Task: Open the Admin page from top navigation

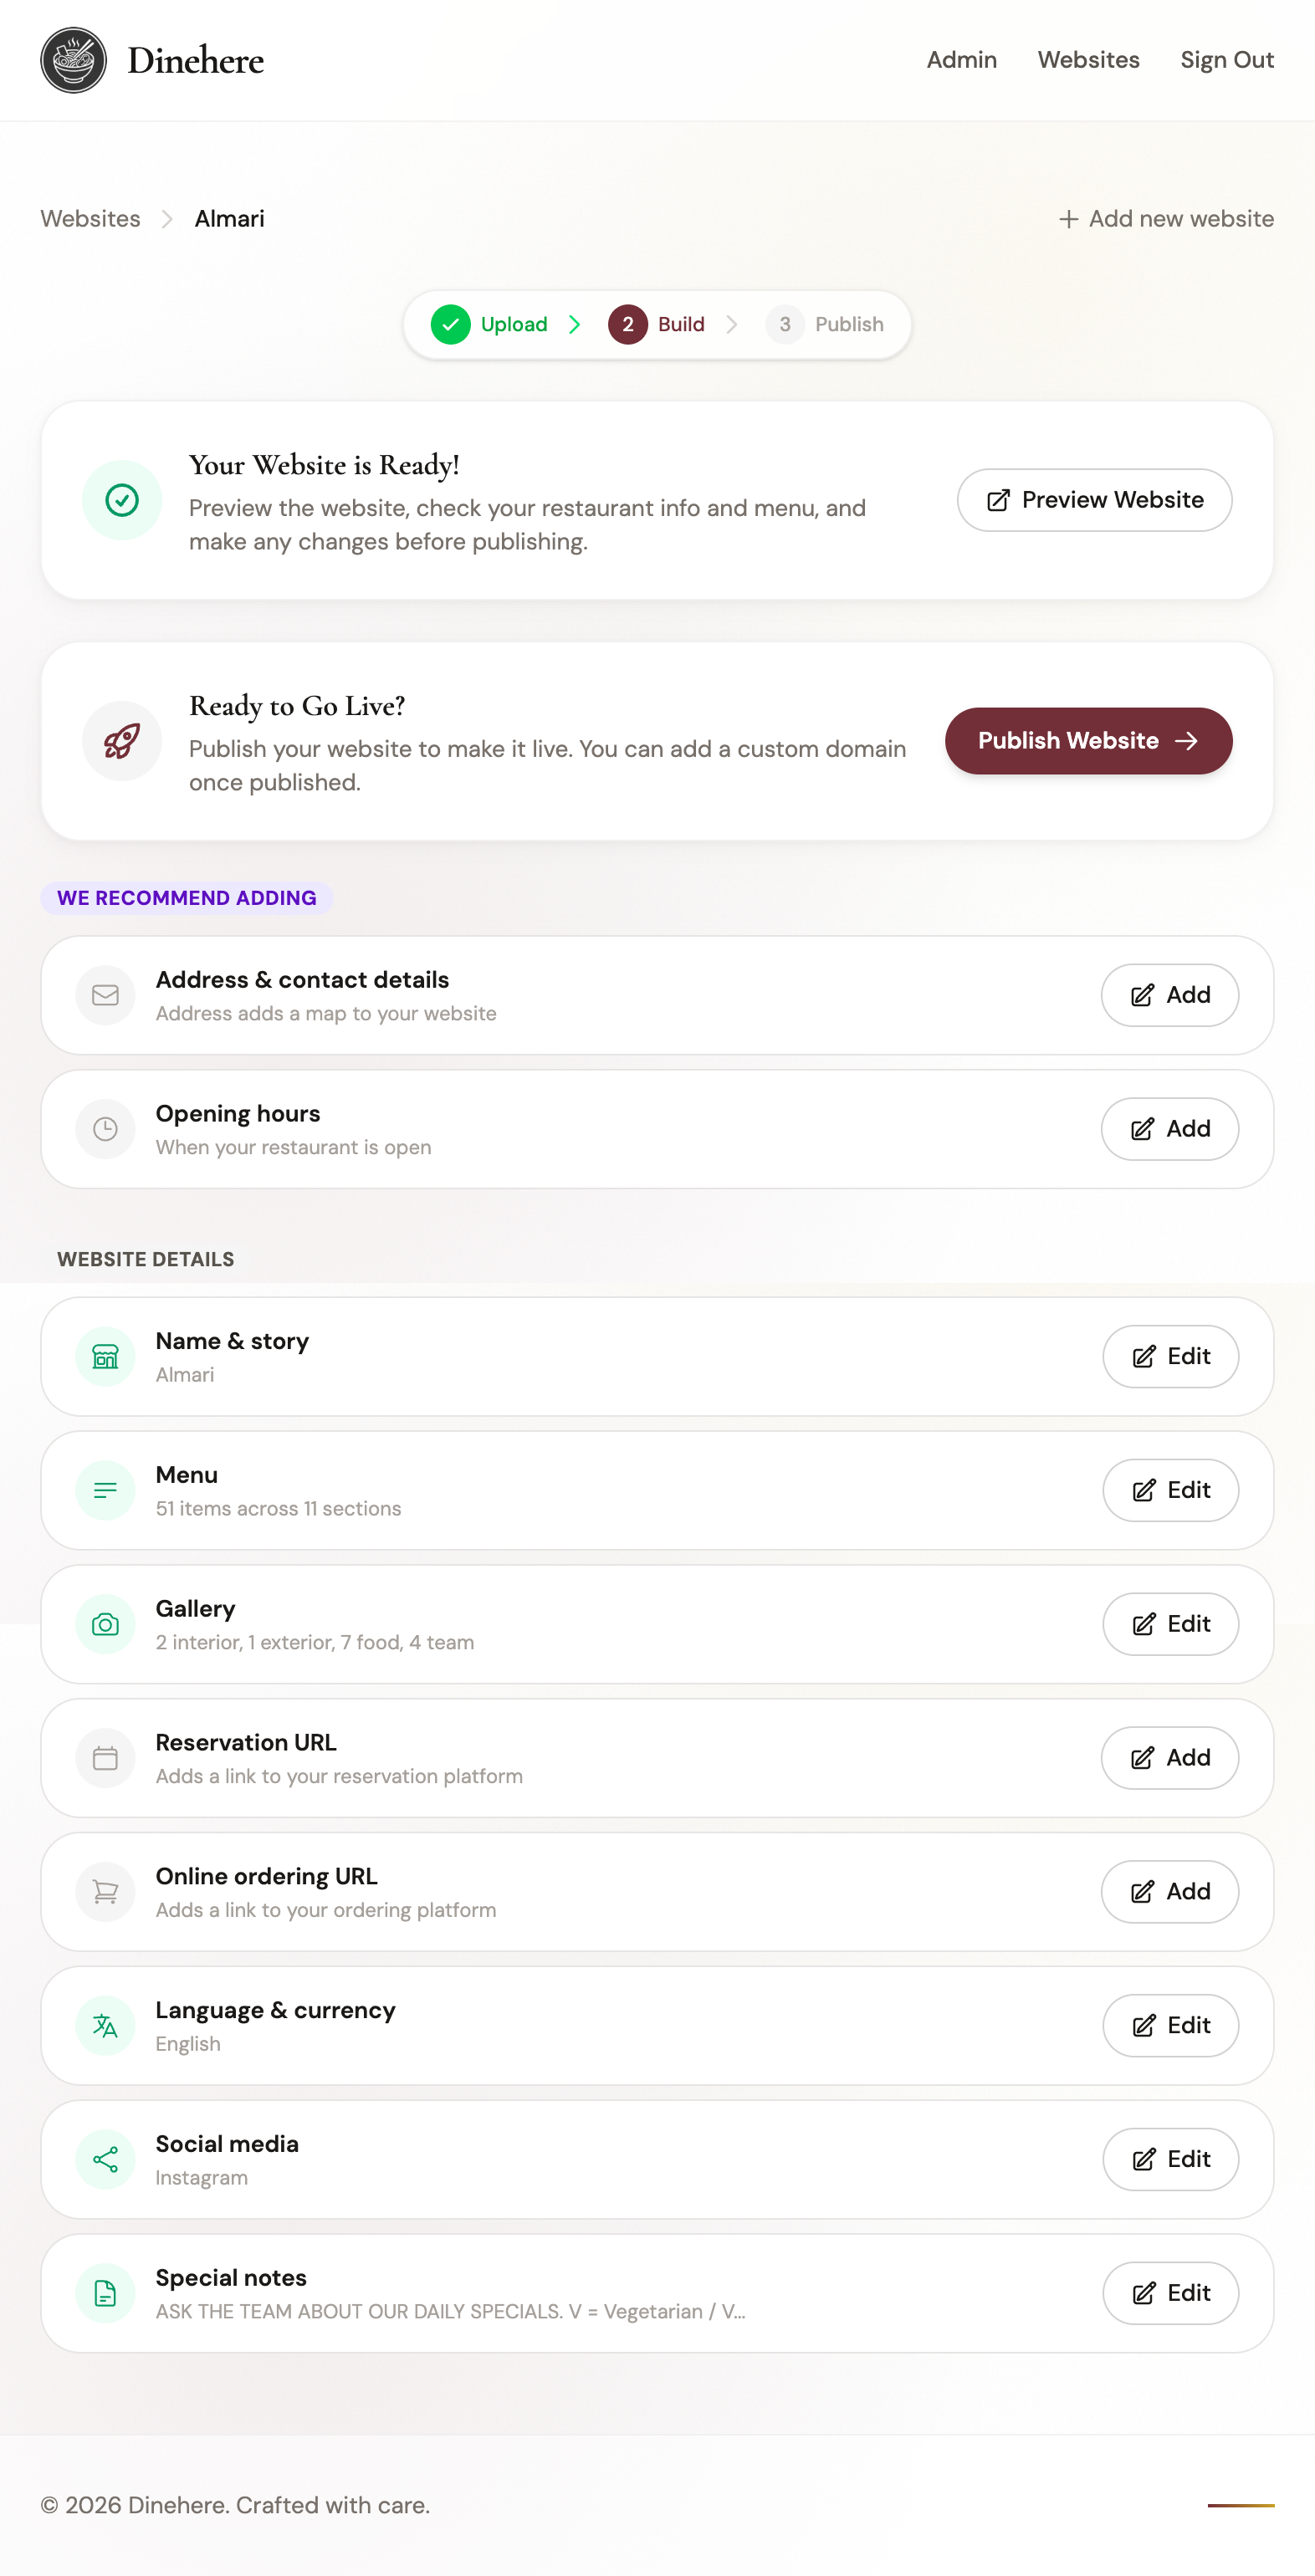Action: coord(960,60)
